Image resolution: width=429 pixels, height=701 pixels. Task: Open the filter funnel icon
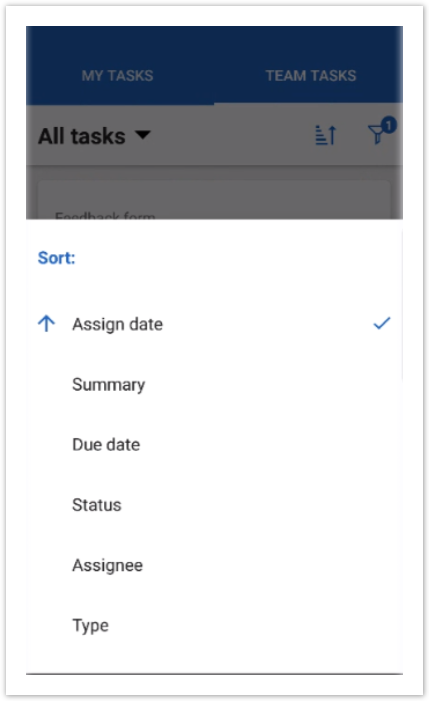point(376,134)
